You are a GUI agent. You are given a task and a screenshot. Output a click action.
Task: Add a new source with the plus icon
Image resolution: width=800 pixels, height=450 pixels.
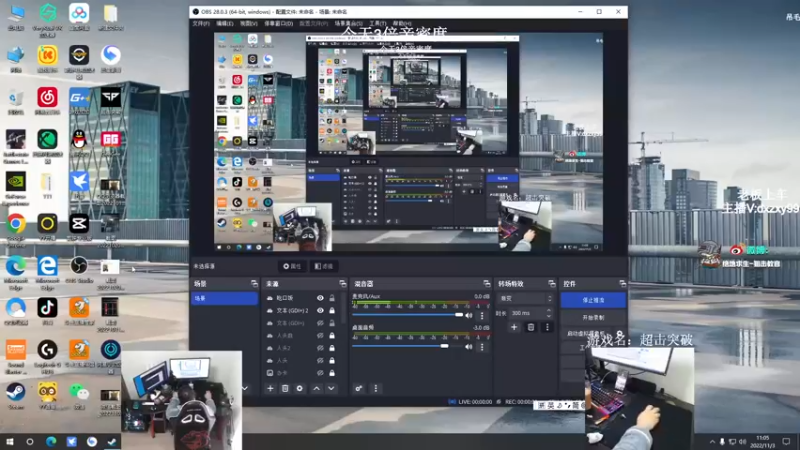tap(270, 388)
